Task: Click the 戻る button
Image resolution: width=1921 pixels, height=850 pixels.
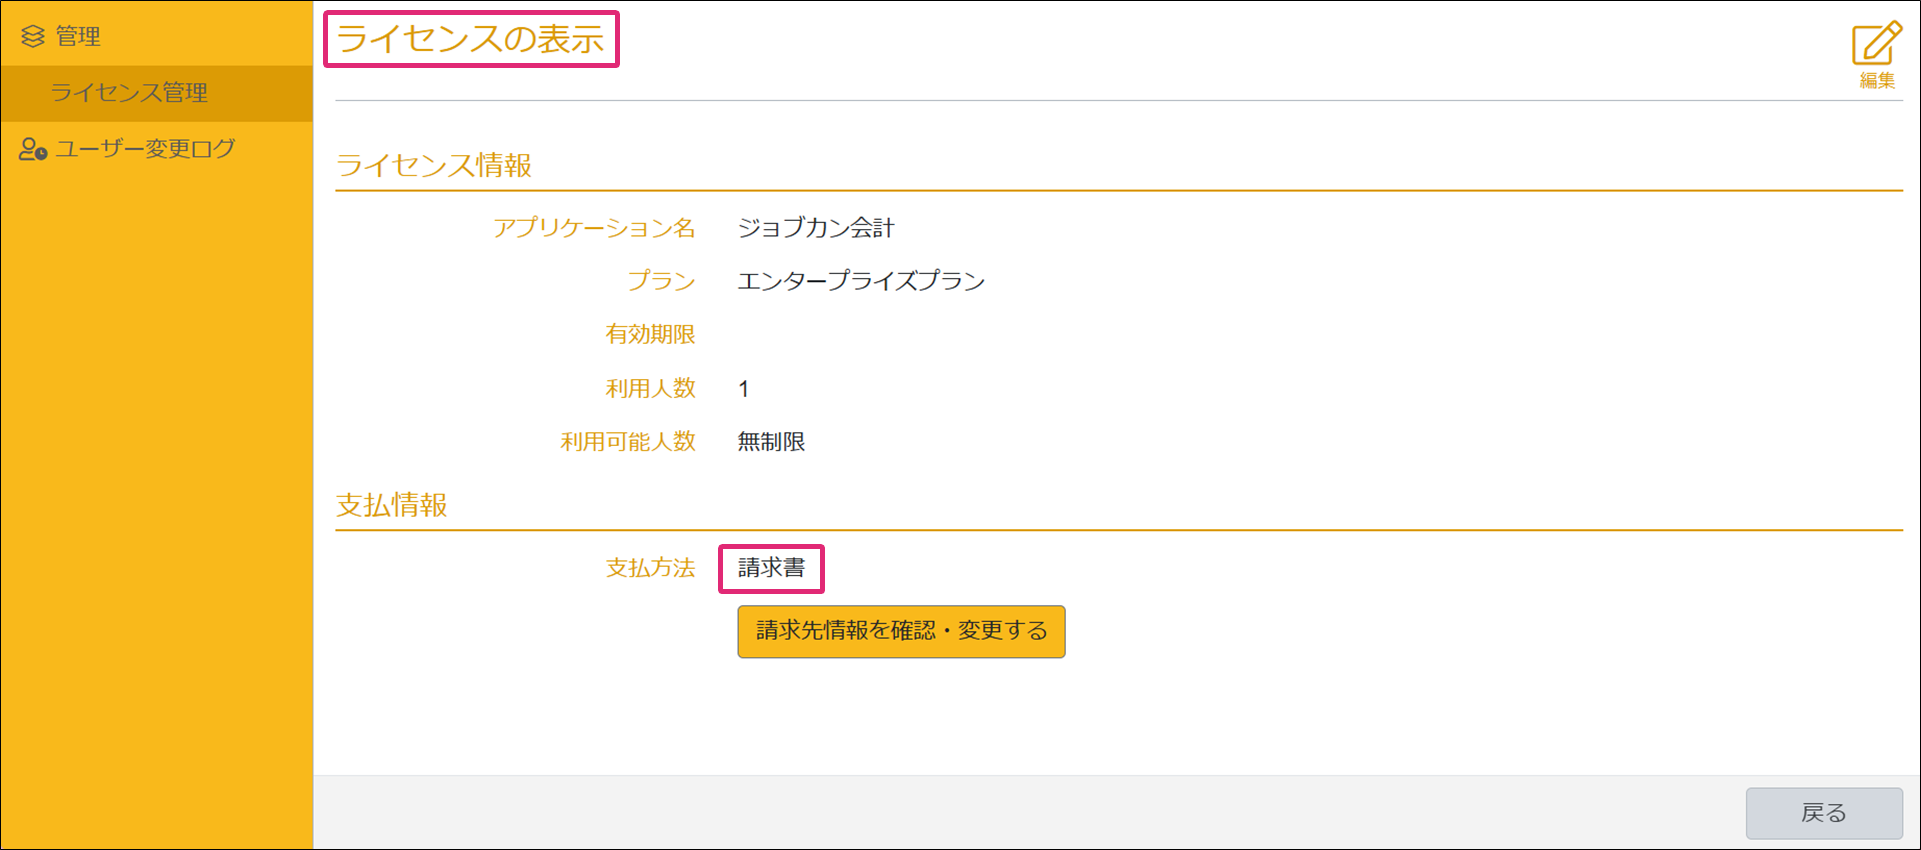Action: [x=1823, y=813]
